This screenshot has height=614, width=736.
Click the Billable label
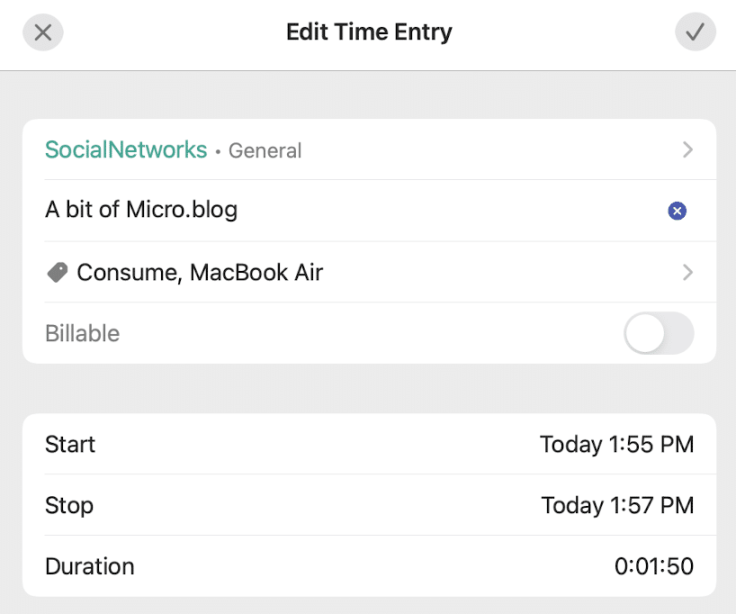(x=82, y=333)
